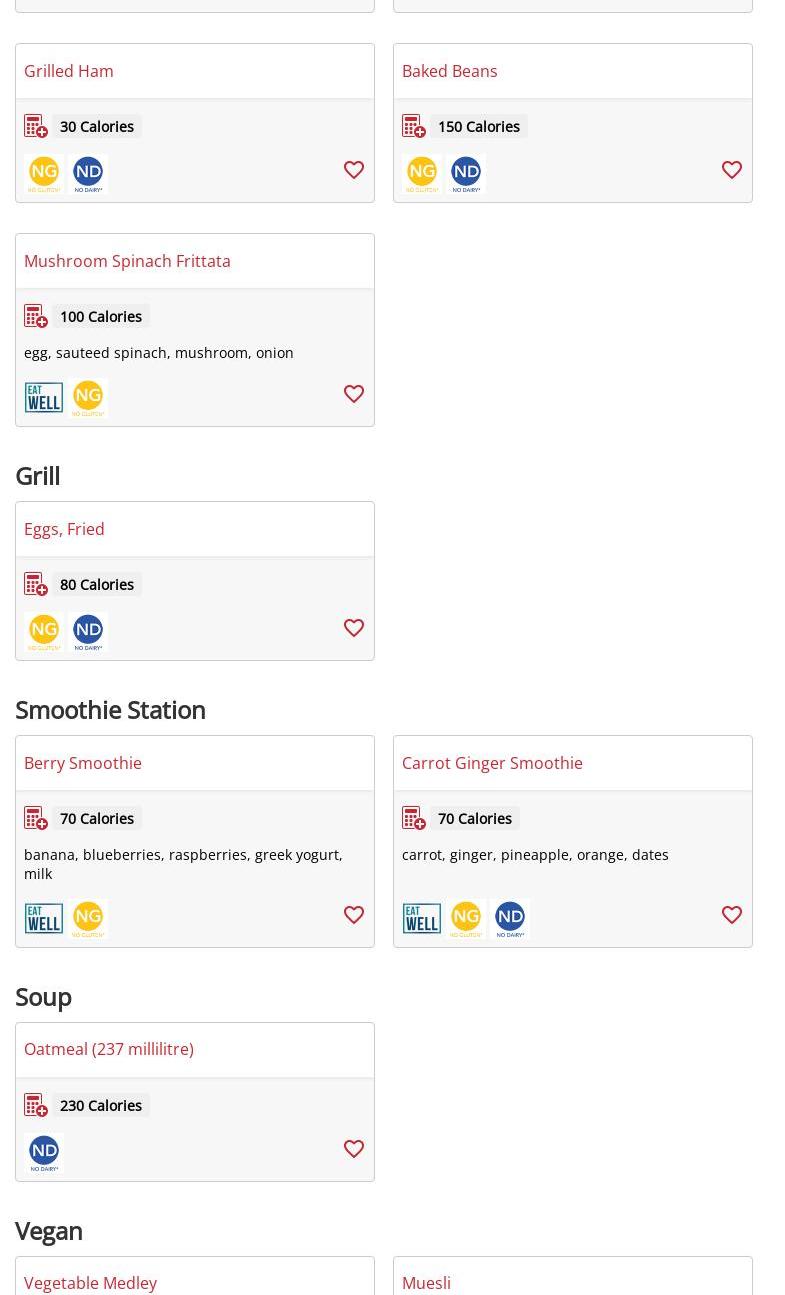Viewport: 785px width, 1295px height.
Task: Click the Eat Well icon on Carrot Ginger Smoothie
Action: (422, 919)
